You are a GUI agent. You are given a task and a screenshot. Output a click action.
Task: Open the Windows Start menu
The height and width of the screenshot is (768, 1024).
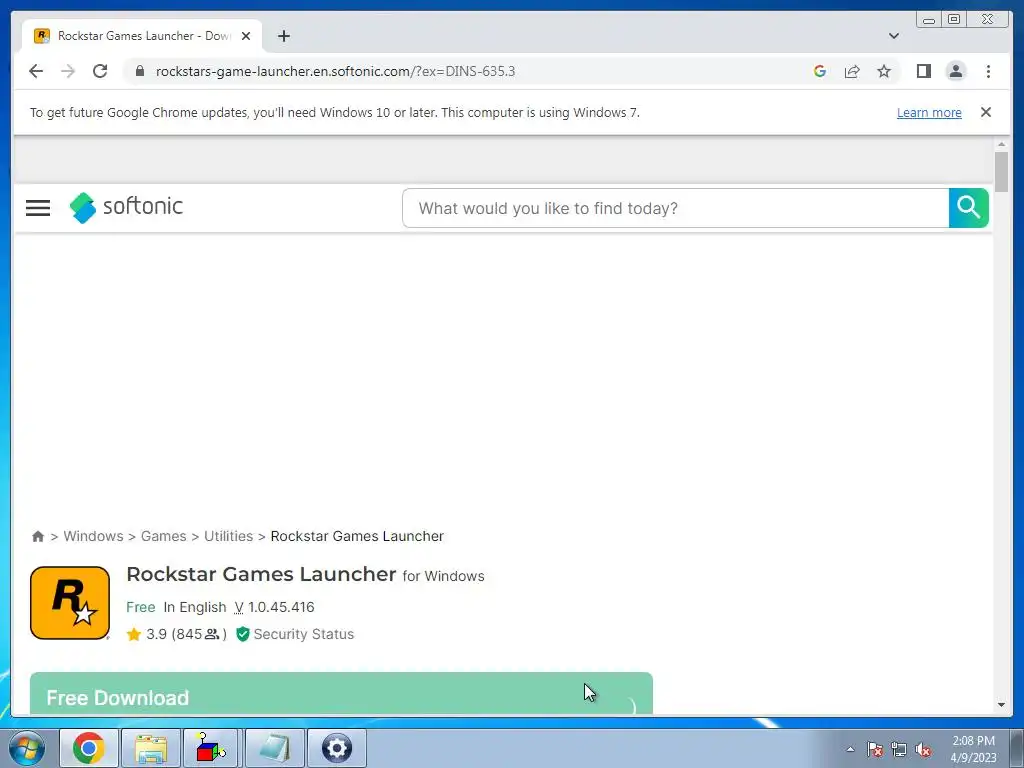[27, 748]
